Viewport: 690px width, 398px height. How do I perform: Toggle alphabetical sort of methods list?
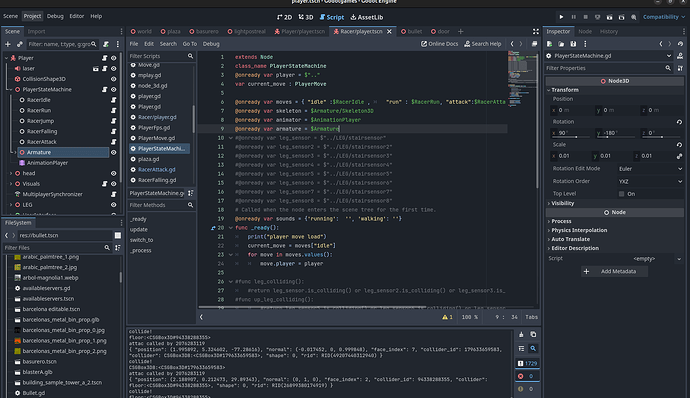[x=191, y=193]
